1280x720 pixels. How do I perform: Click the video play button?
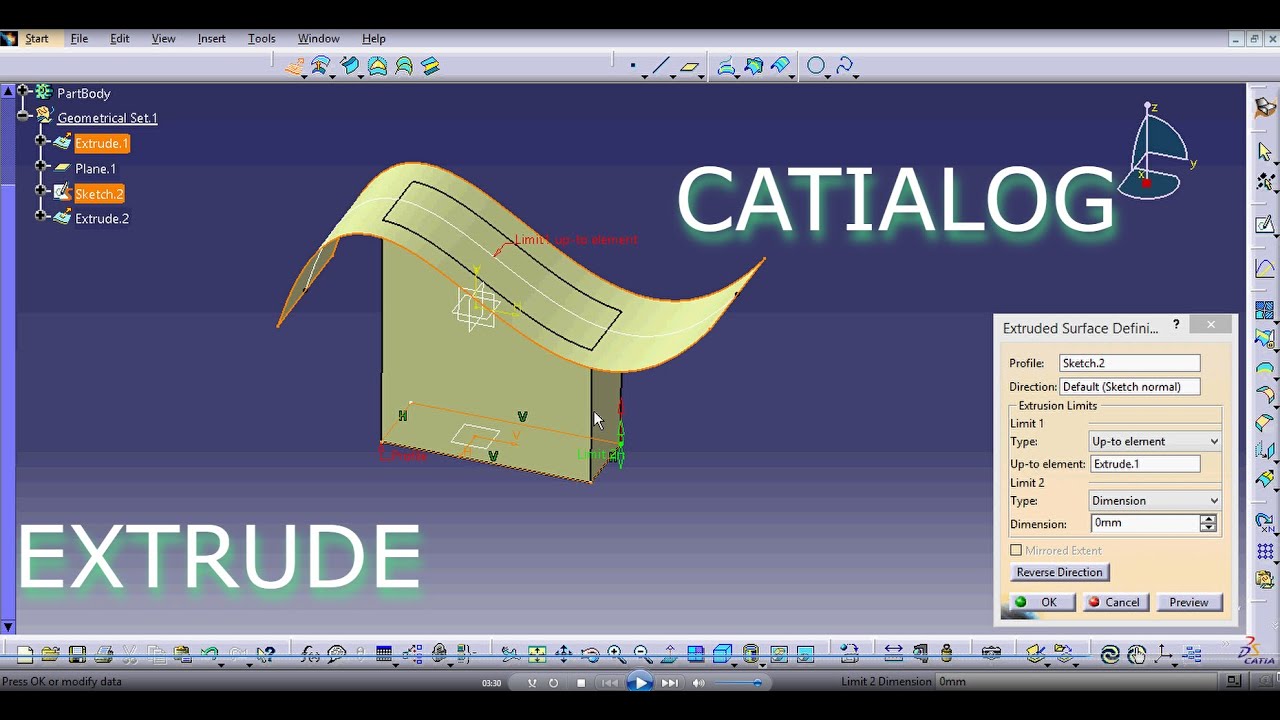639,683
